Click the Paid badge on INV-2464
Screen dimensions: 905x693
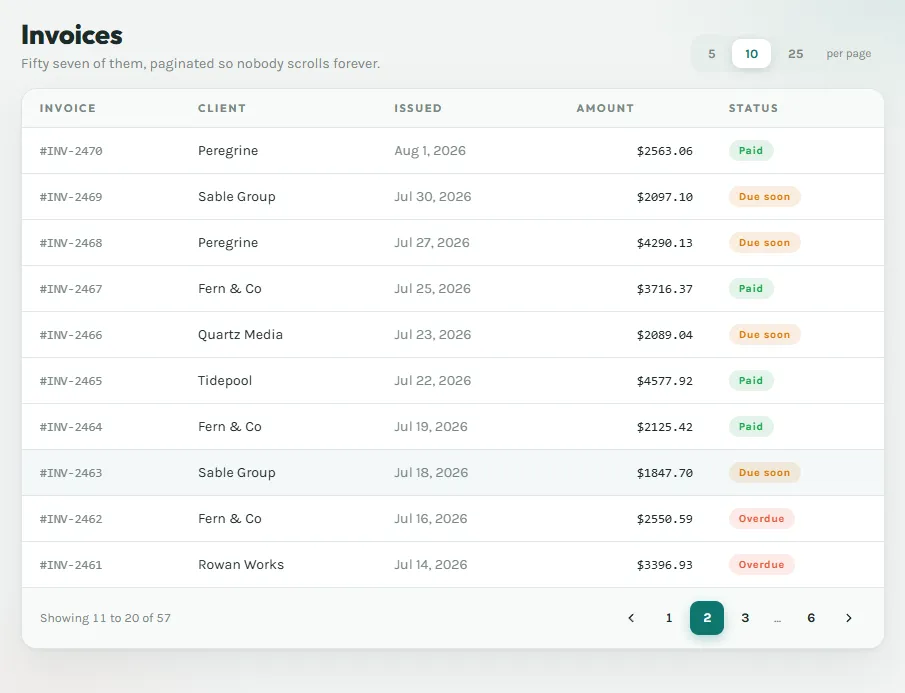pyautogui.click(x=751, y=426)
